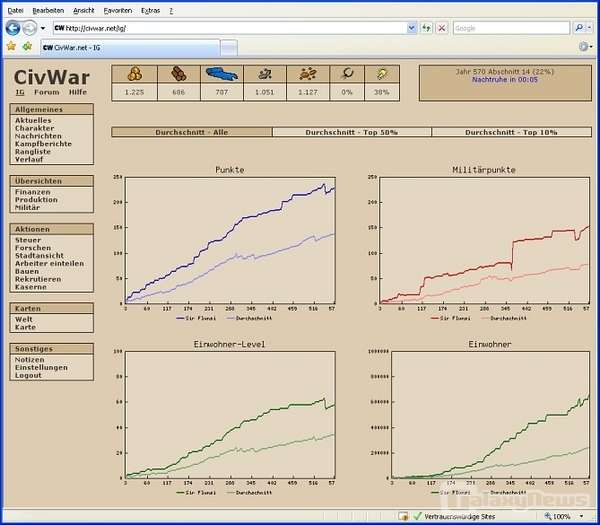This screenshot has width=600, height=525.
Task: Click the wood logs resource icon
Action: point(178,73)
